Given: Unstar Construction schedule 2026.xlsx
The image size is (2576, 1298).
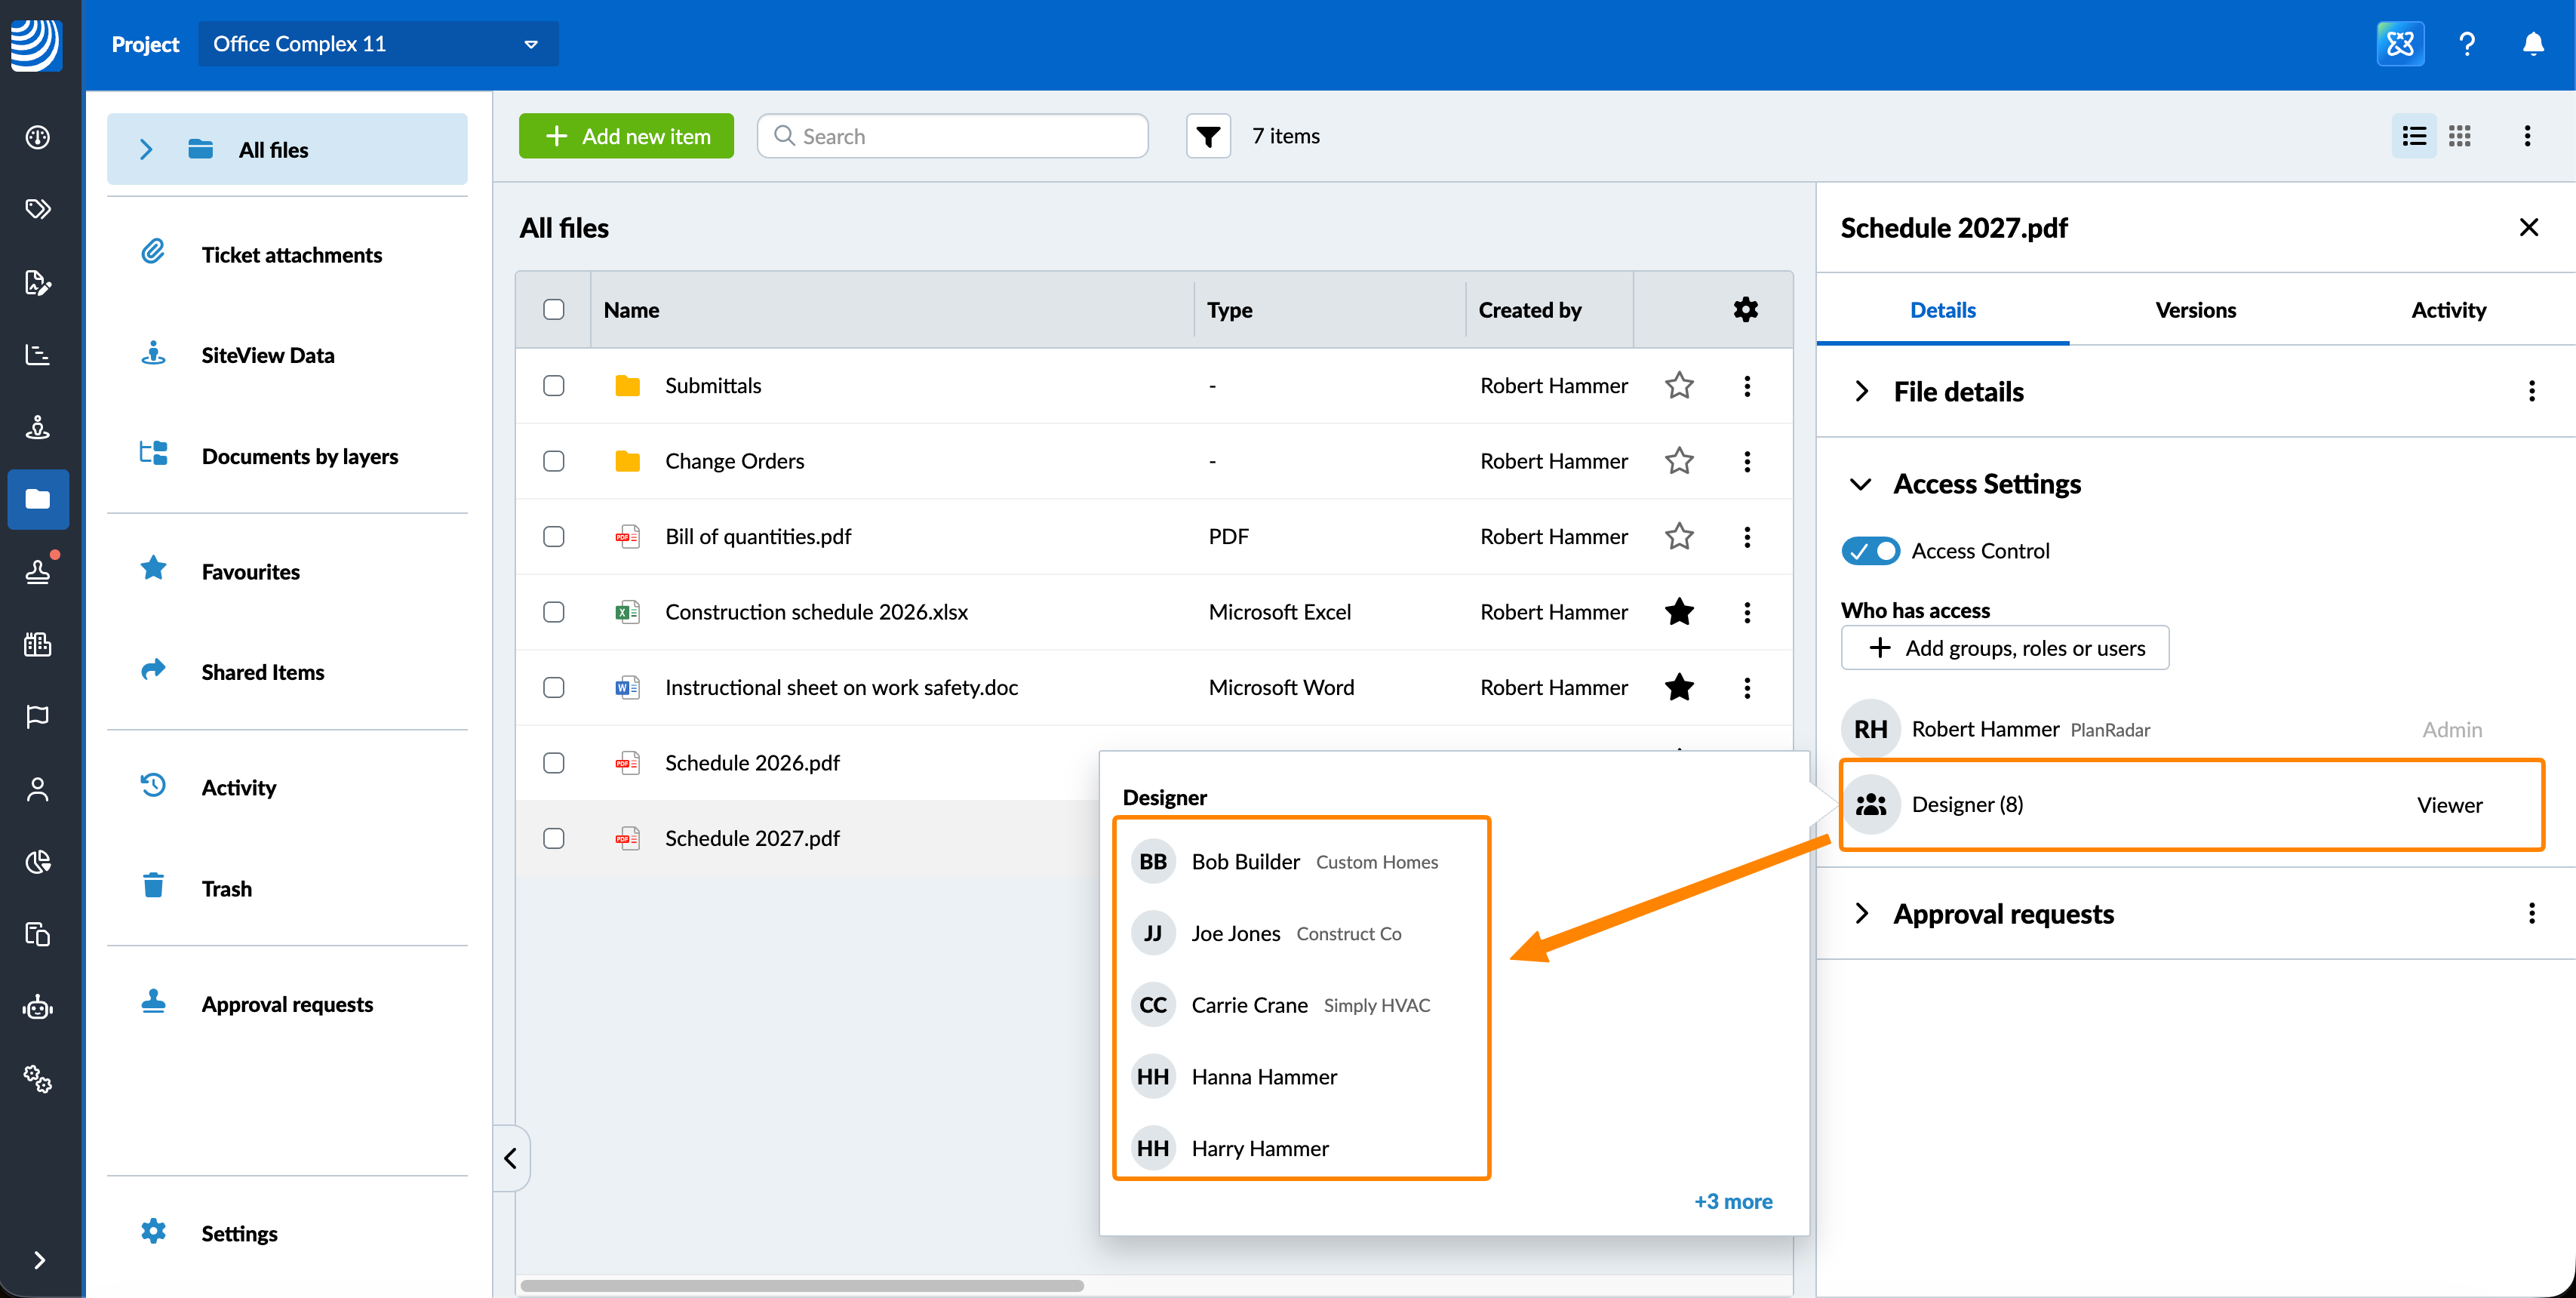Looking at the screenshot, I should coord(1679,612).
